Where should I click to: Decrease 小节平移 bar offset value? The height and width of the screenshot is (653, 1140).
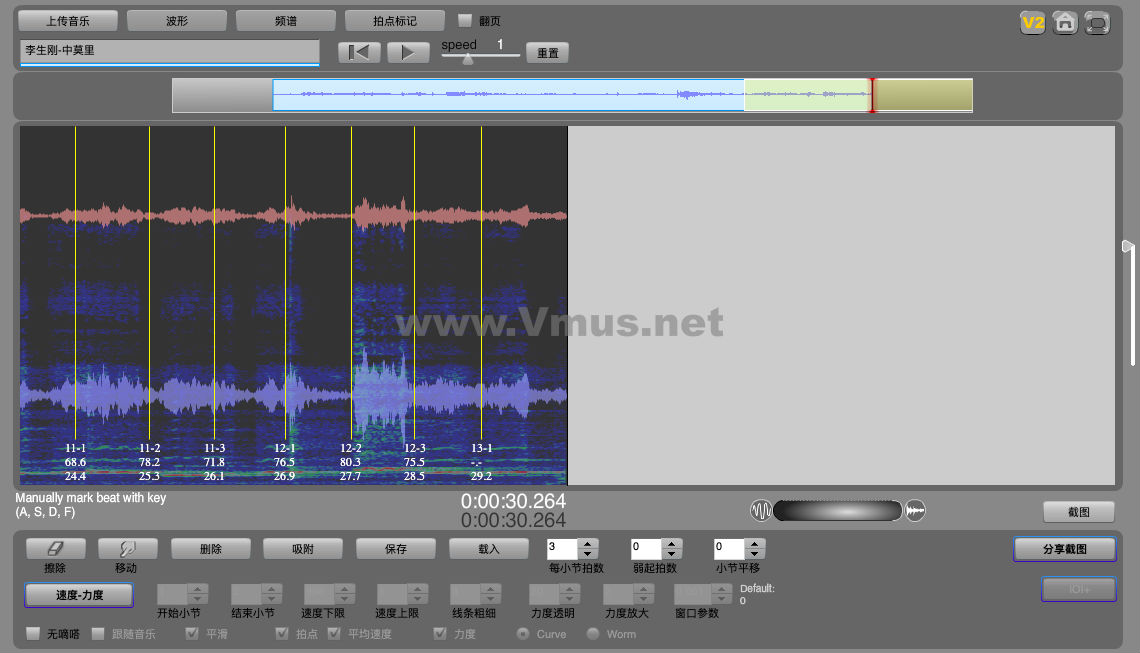coord(755,554)
